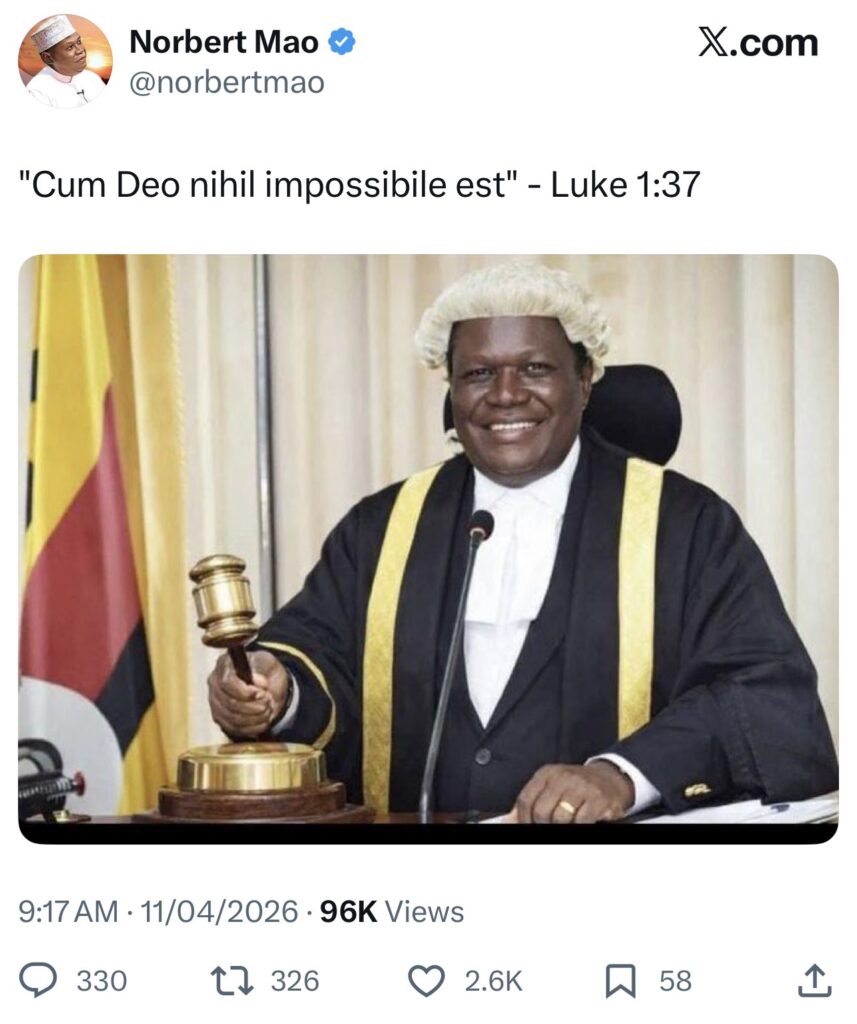The height and width of the screenshot is (1024, 857).
Task: Open the Norbert Mao display name link
Action: coord(224,42)
